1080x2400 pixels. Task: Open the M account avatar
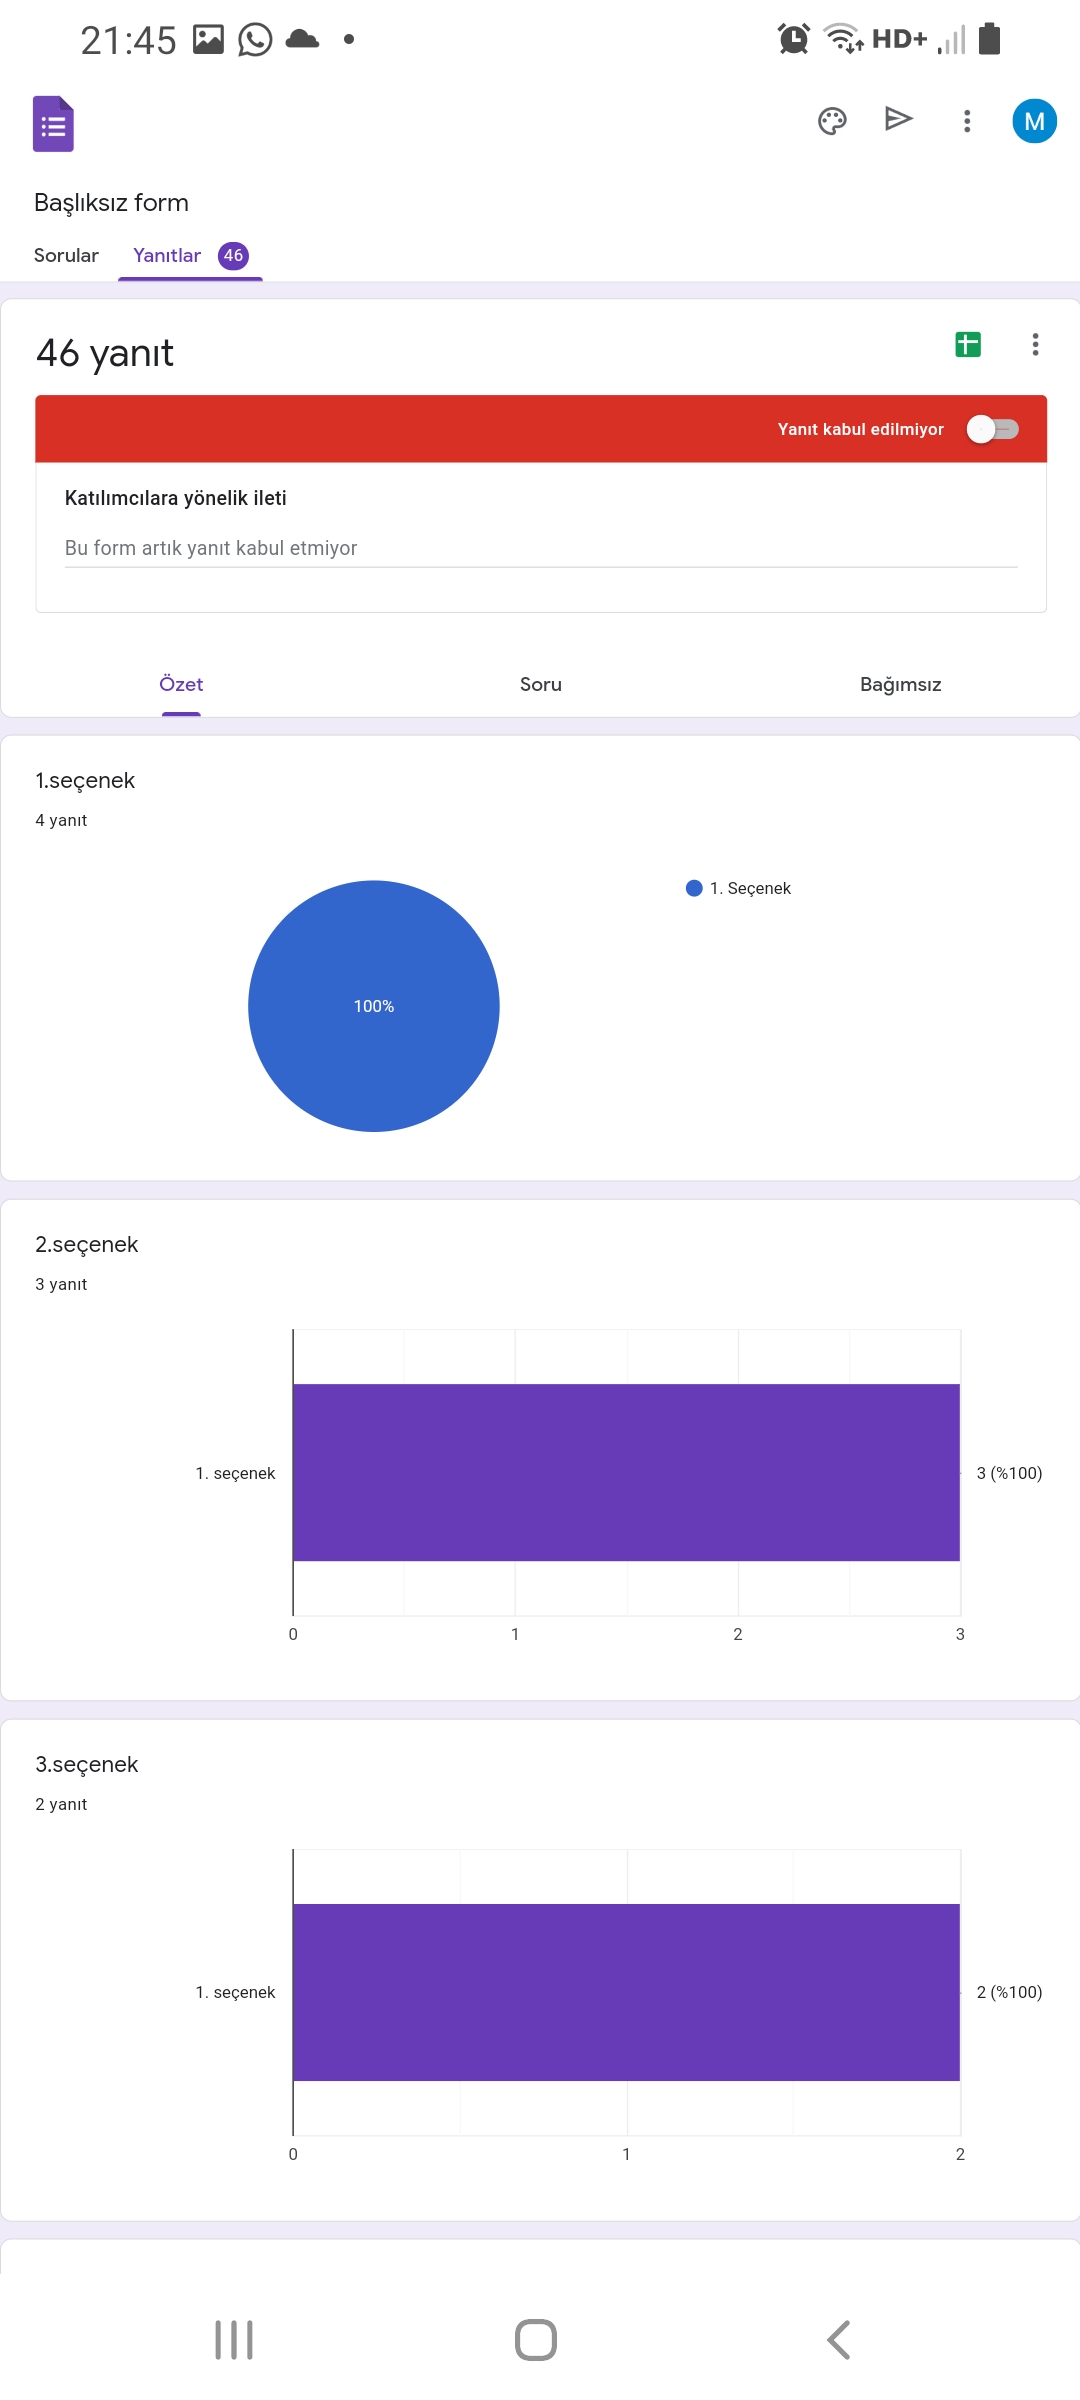point(1034,121)
